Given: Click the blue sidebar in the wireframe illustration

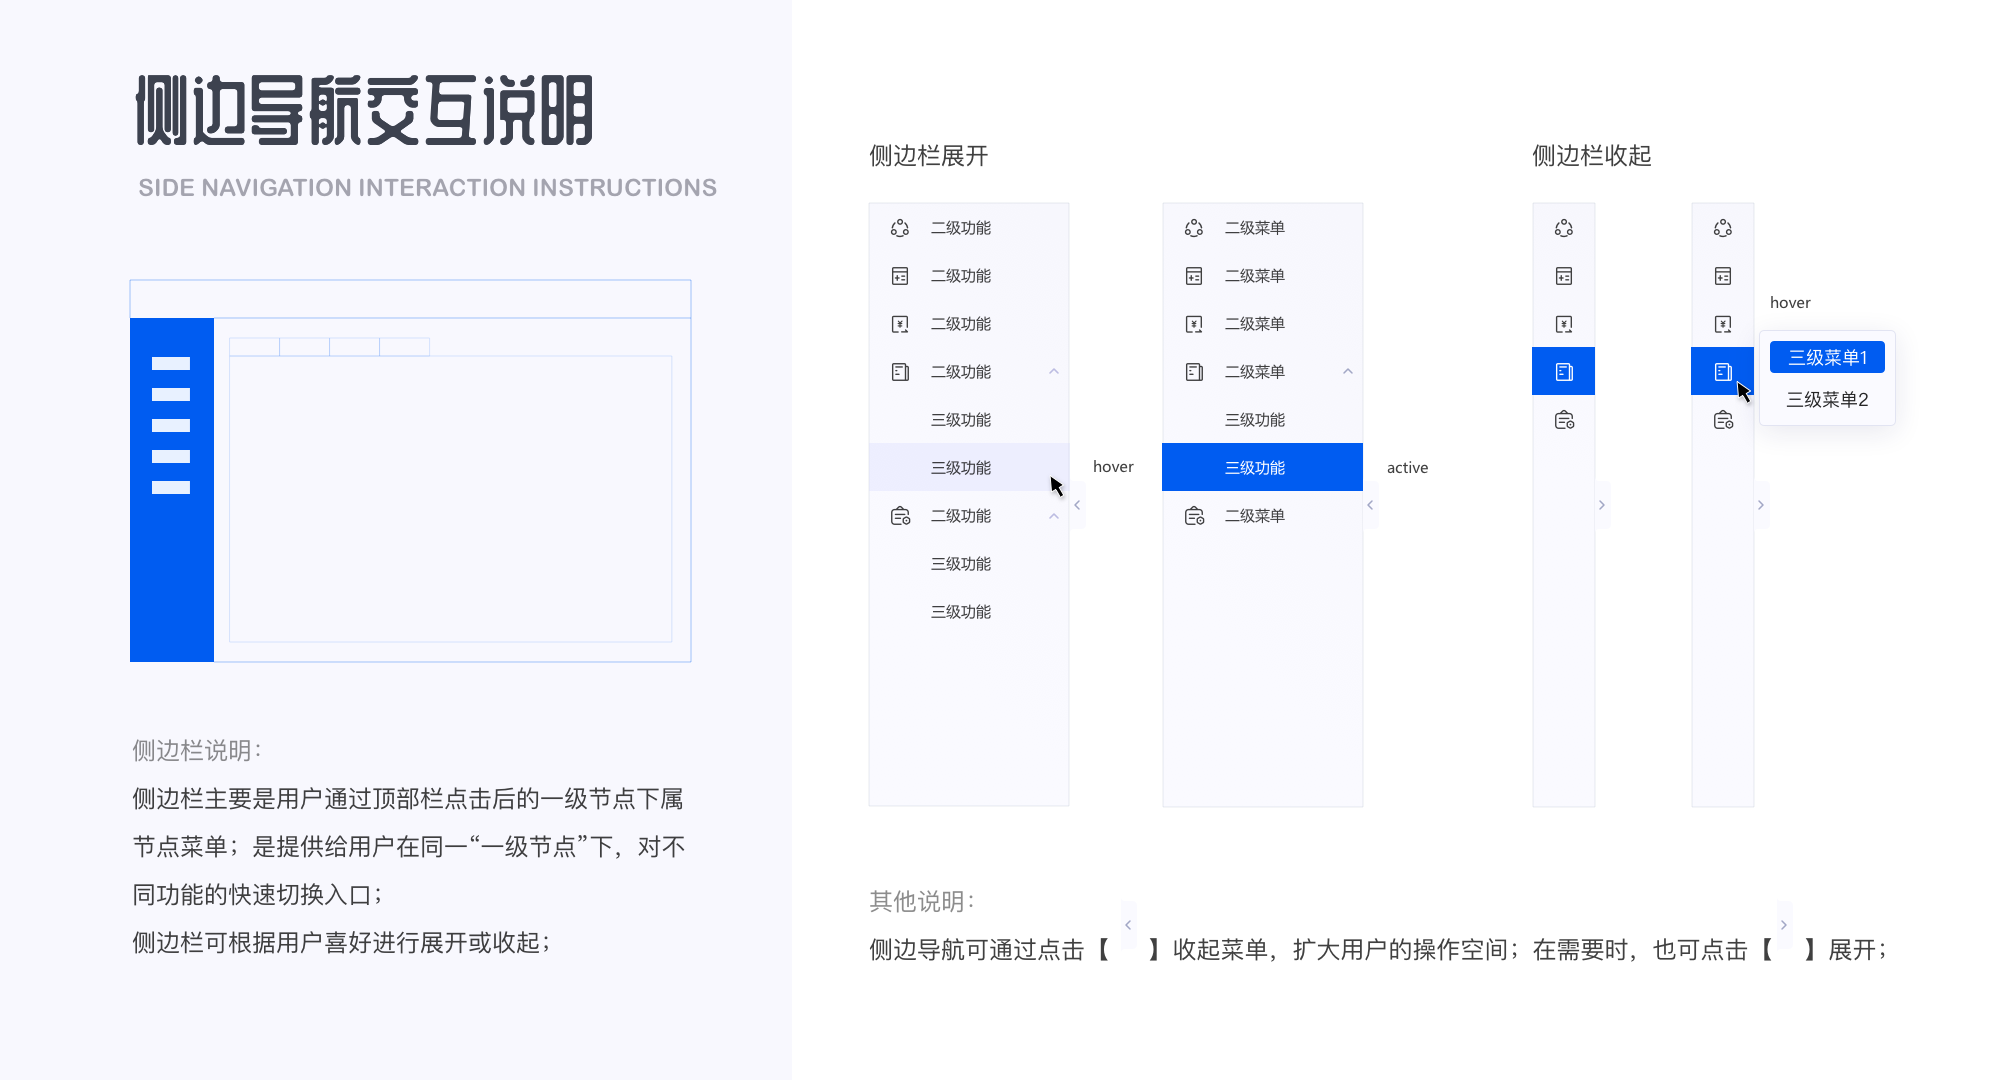Looking at the screenshot, I should tap(172, 490).
